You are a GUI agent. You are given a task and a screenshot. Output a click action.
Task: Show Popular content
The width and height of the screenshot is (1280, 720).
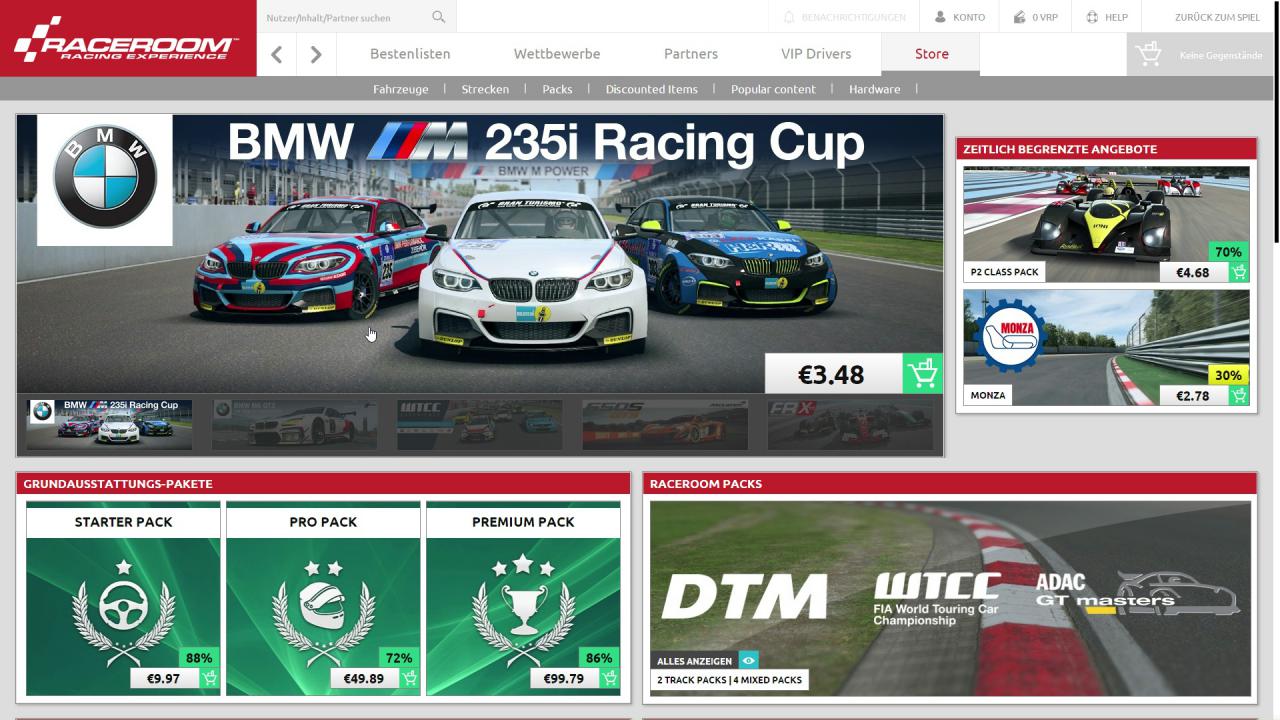773,89
